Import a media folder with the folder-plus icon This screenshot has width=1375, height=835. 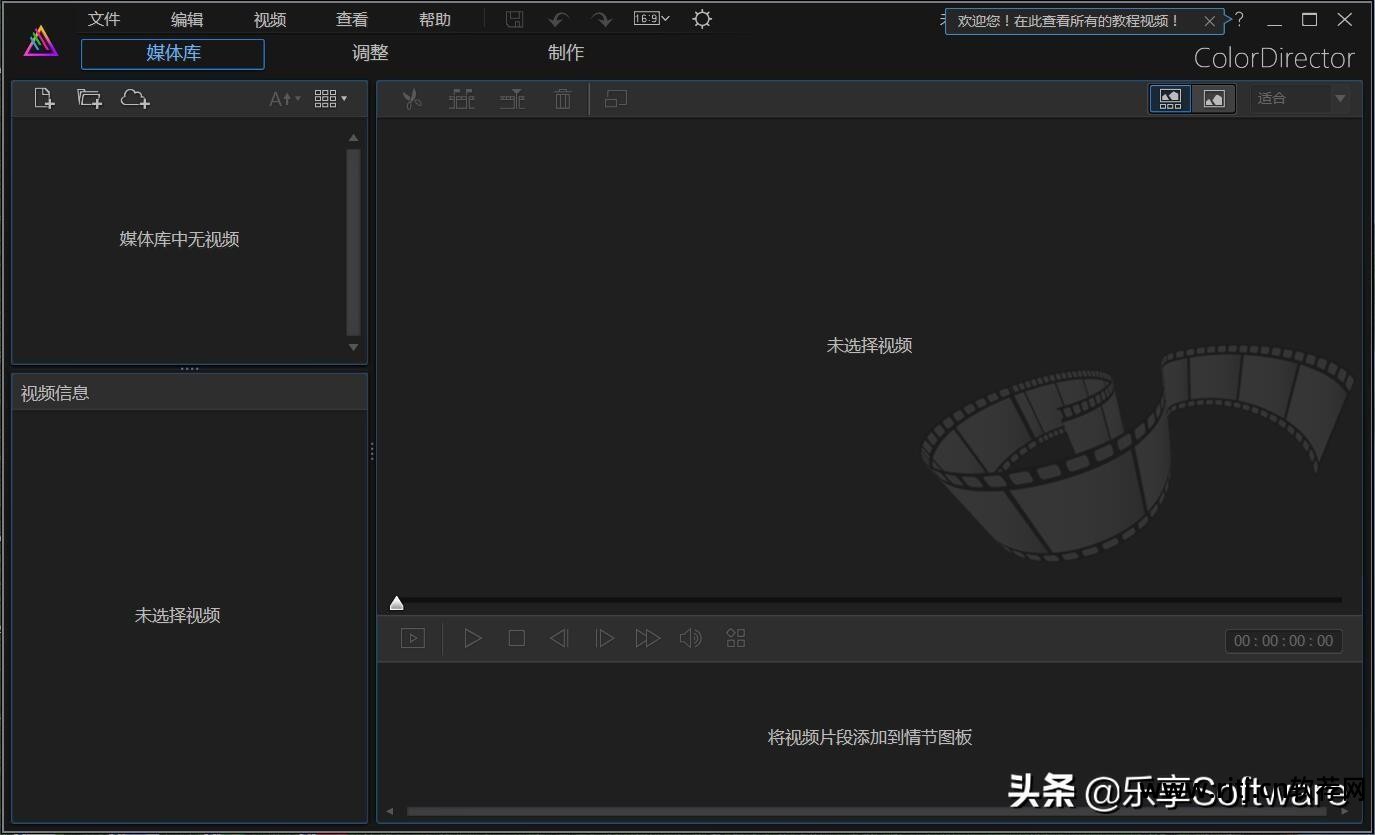tap(90, 98)
